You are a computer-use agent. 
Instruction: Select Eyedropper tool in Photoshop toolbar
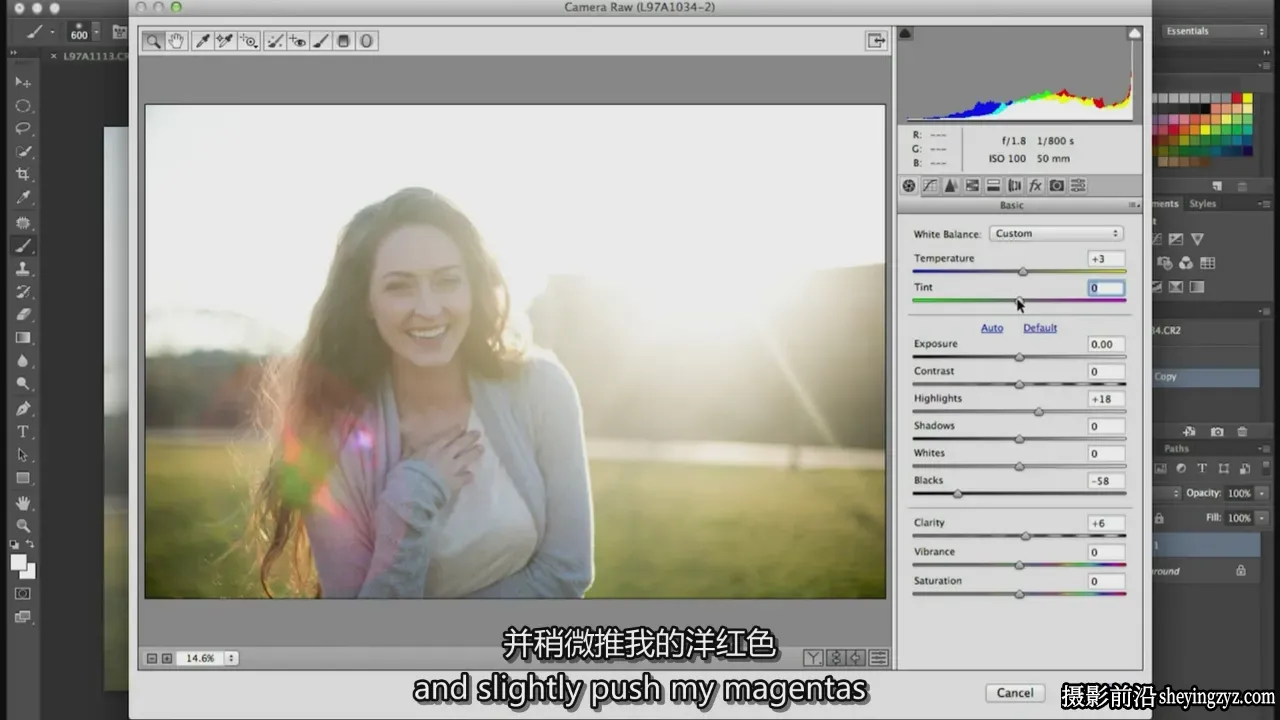pyautogui.click(x=22, y=197)
